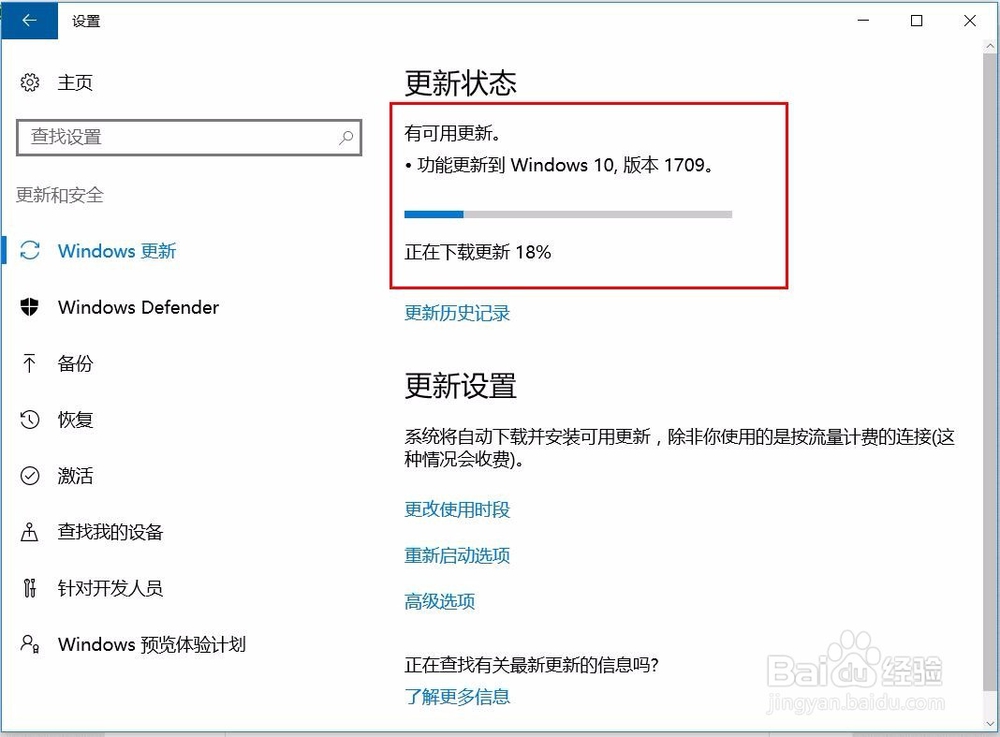This screenshot has height=737, width=1000.
Task: Select the Windows 更新 sidebar item
Action: point(117,251)
